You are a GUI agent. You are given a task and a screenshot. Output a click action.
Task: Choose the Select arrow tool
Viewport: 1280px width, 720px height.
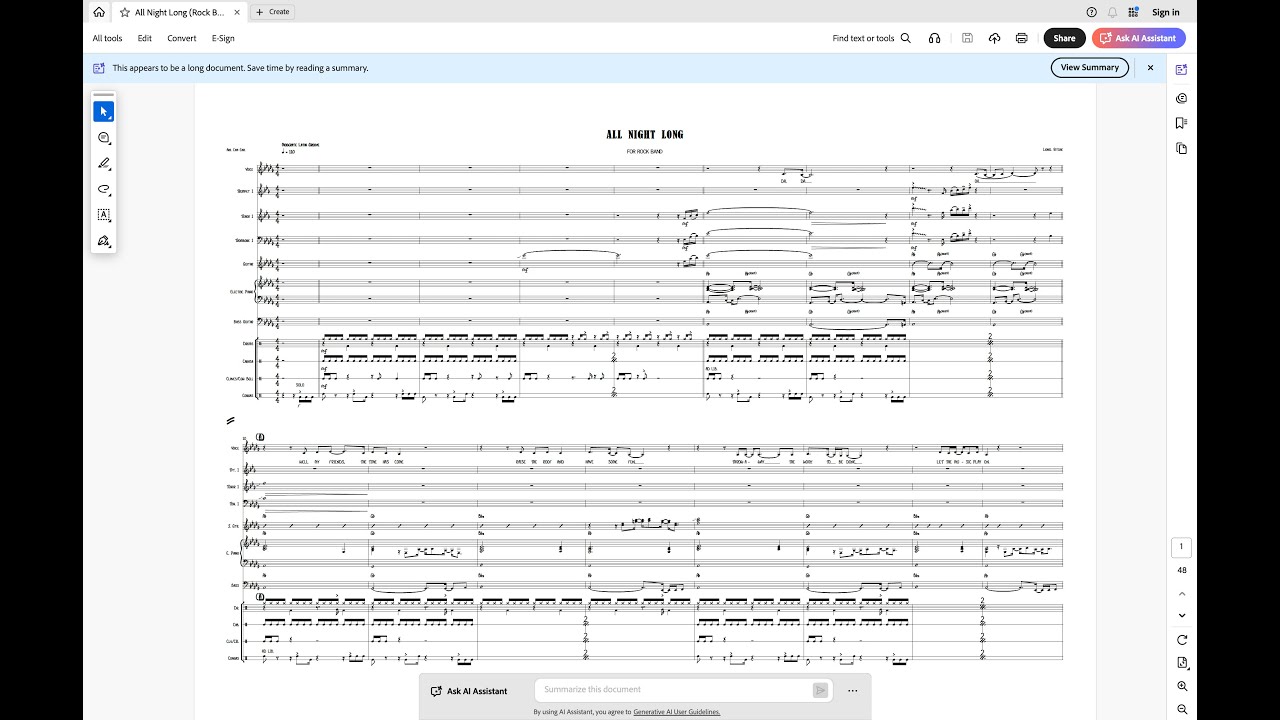click(103, 111)
